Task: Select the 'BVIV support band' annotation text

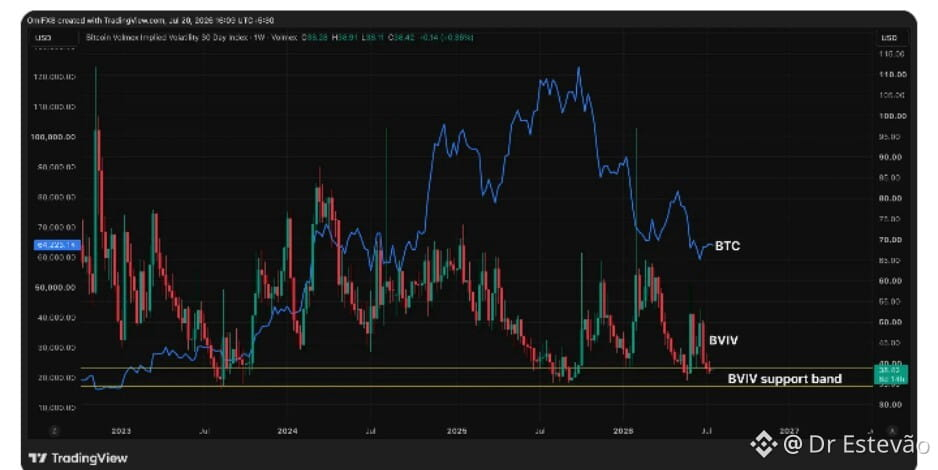Action: pyautogui.click(x=784, y=379)
